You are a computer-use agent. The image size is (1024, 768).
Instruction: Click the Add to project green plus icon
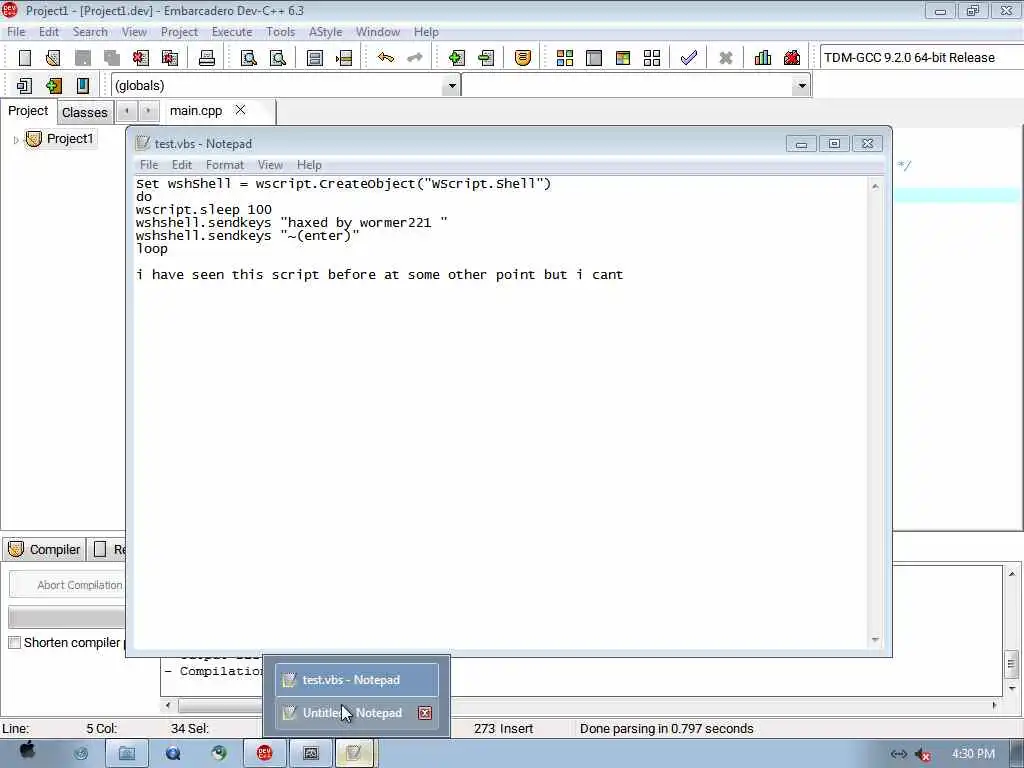457,58
